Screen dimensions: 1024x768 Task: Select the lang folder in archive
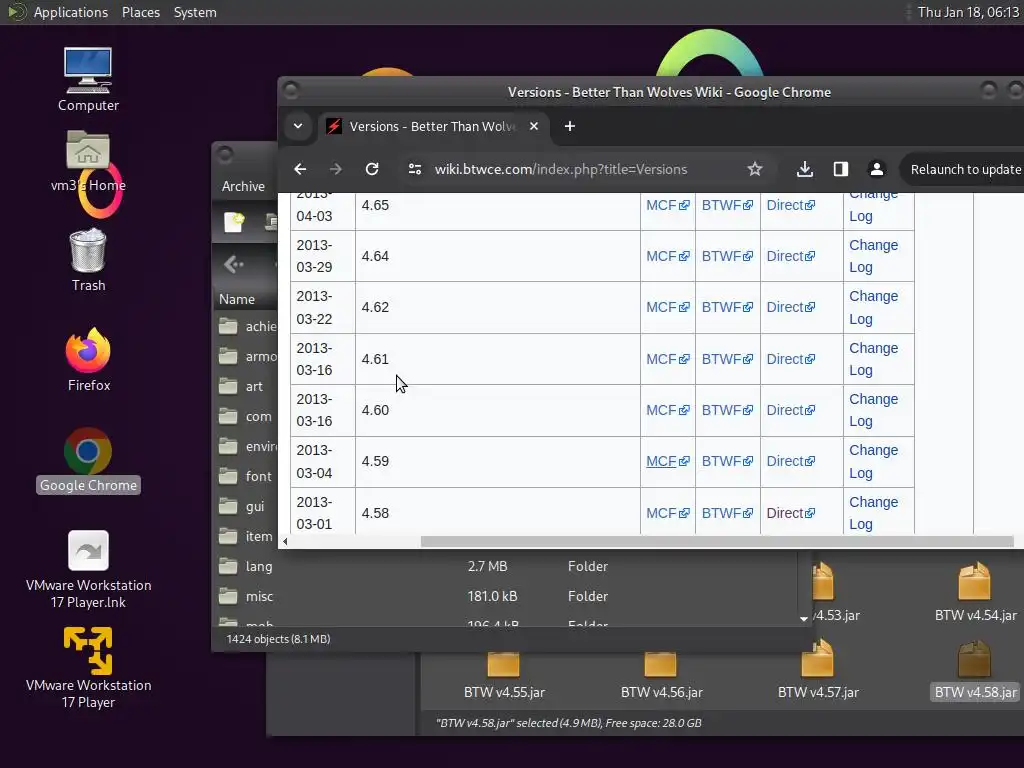tap(246, 566)
